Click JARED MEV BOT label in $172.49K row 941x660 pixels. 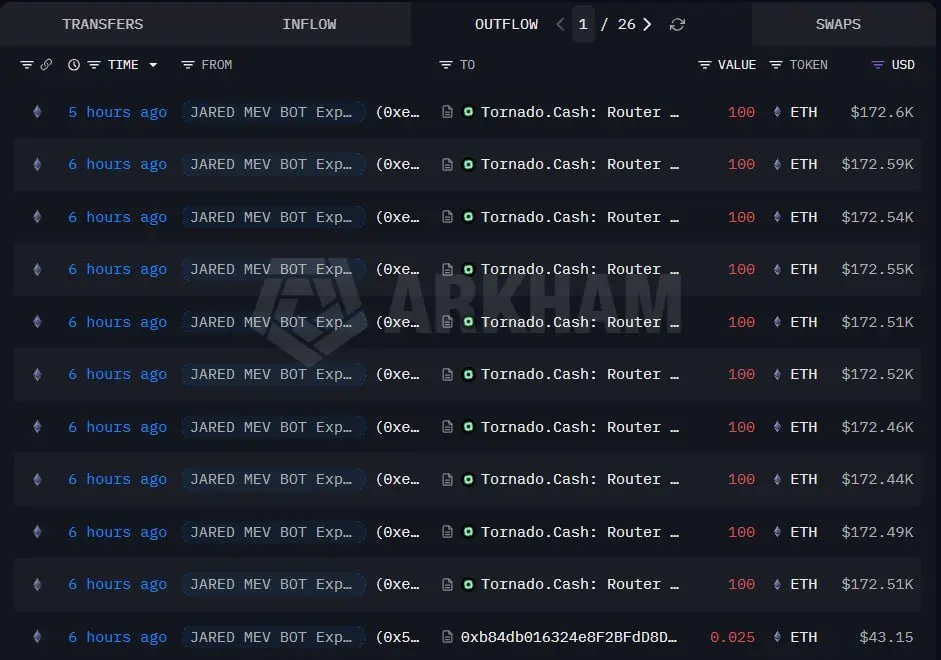273,532
